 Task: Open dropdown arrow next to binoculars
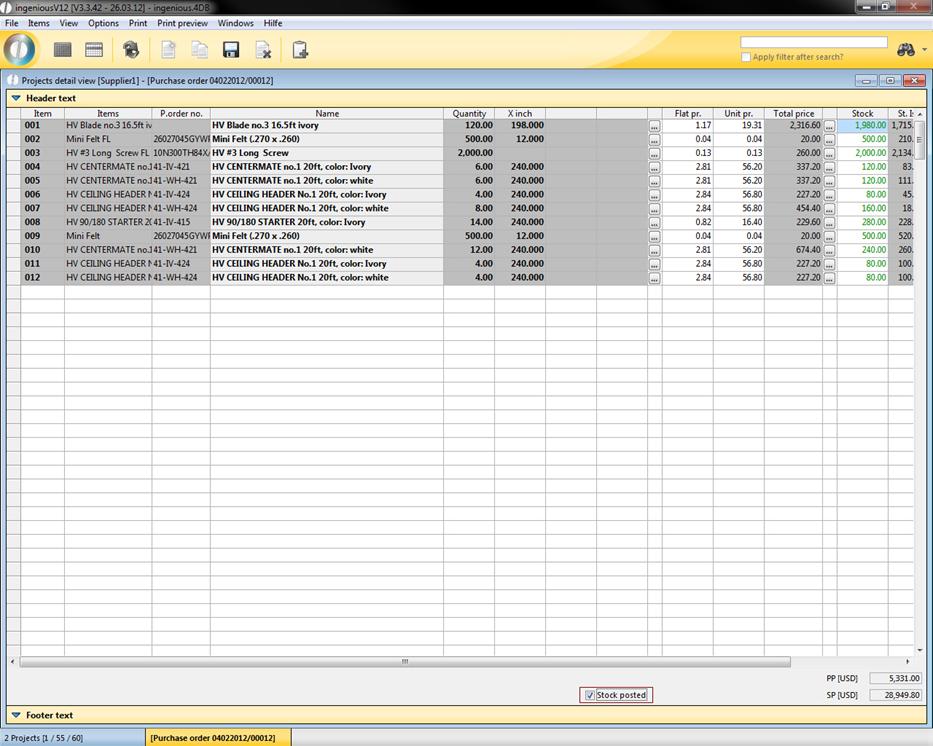(x=924, y=50)
